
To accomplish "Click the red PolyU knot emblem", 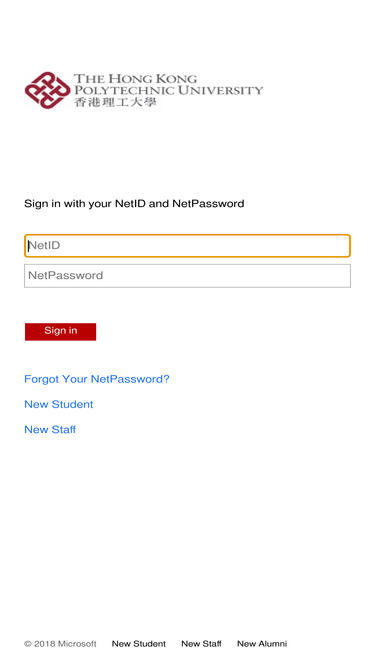I will 47,90.
